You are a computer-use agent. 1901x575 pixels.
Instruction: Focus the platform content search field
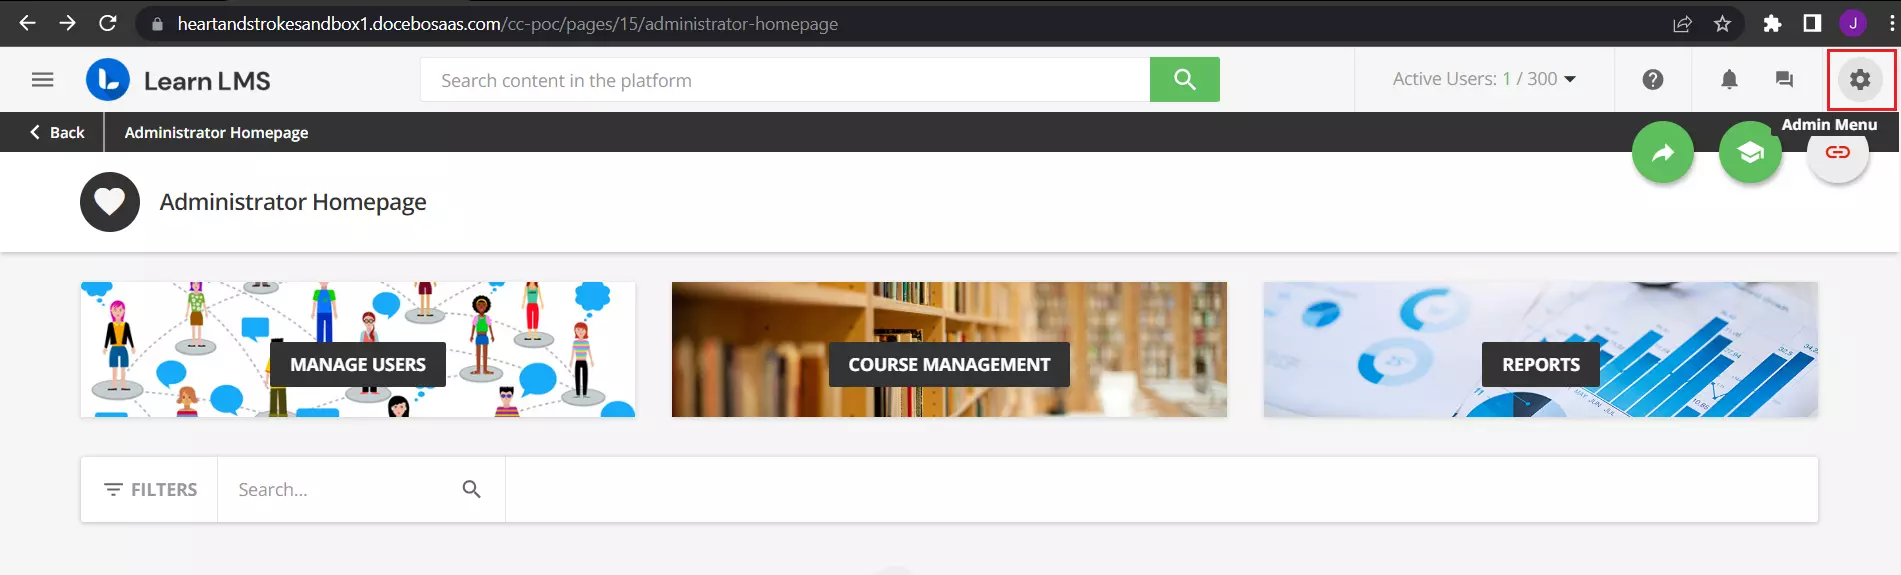(785, 79)
